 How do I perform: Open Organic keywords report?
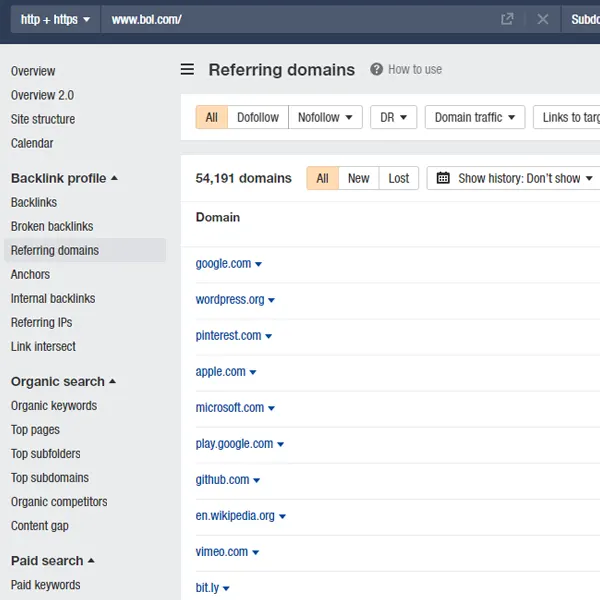pos(54,405)
